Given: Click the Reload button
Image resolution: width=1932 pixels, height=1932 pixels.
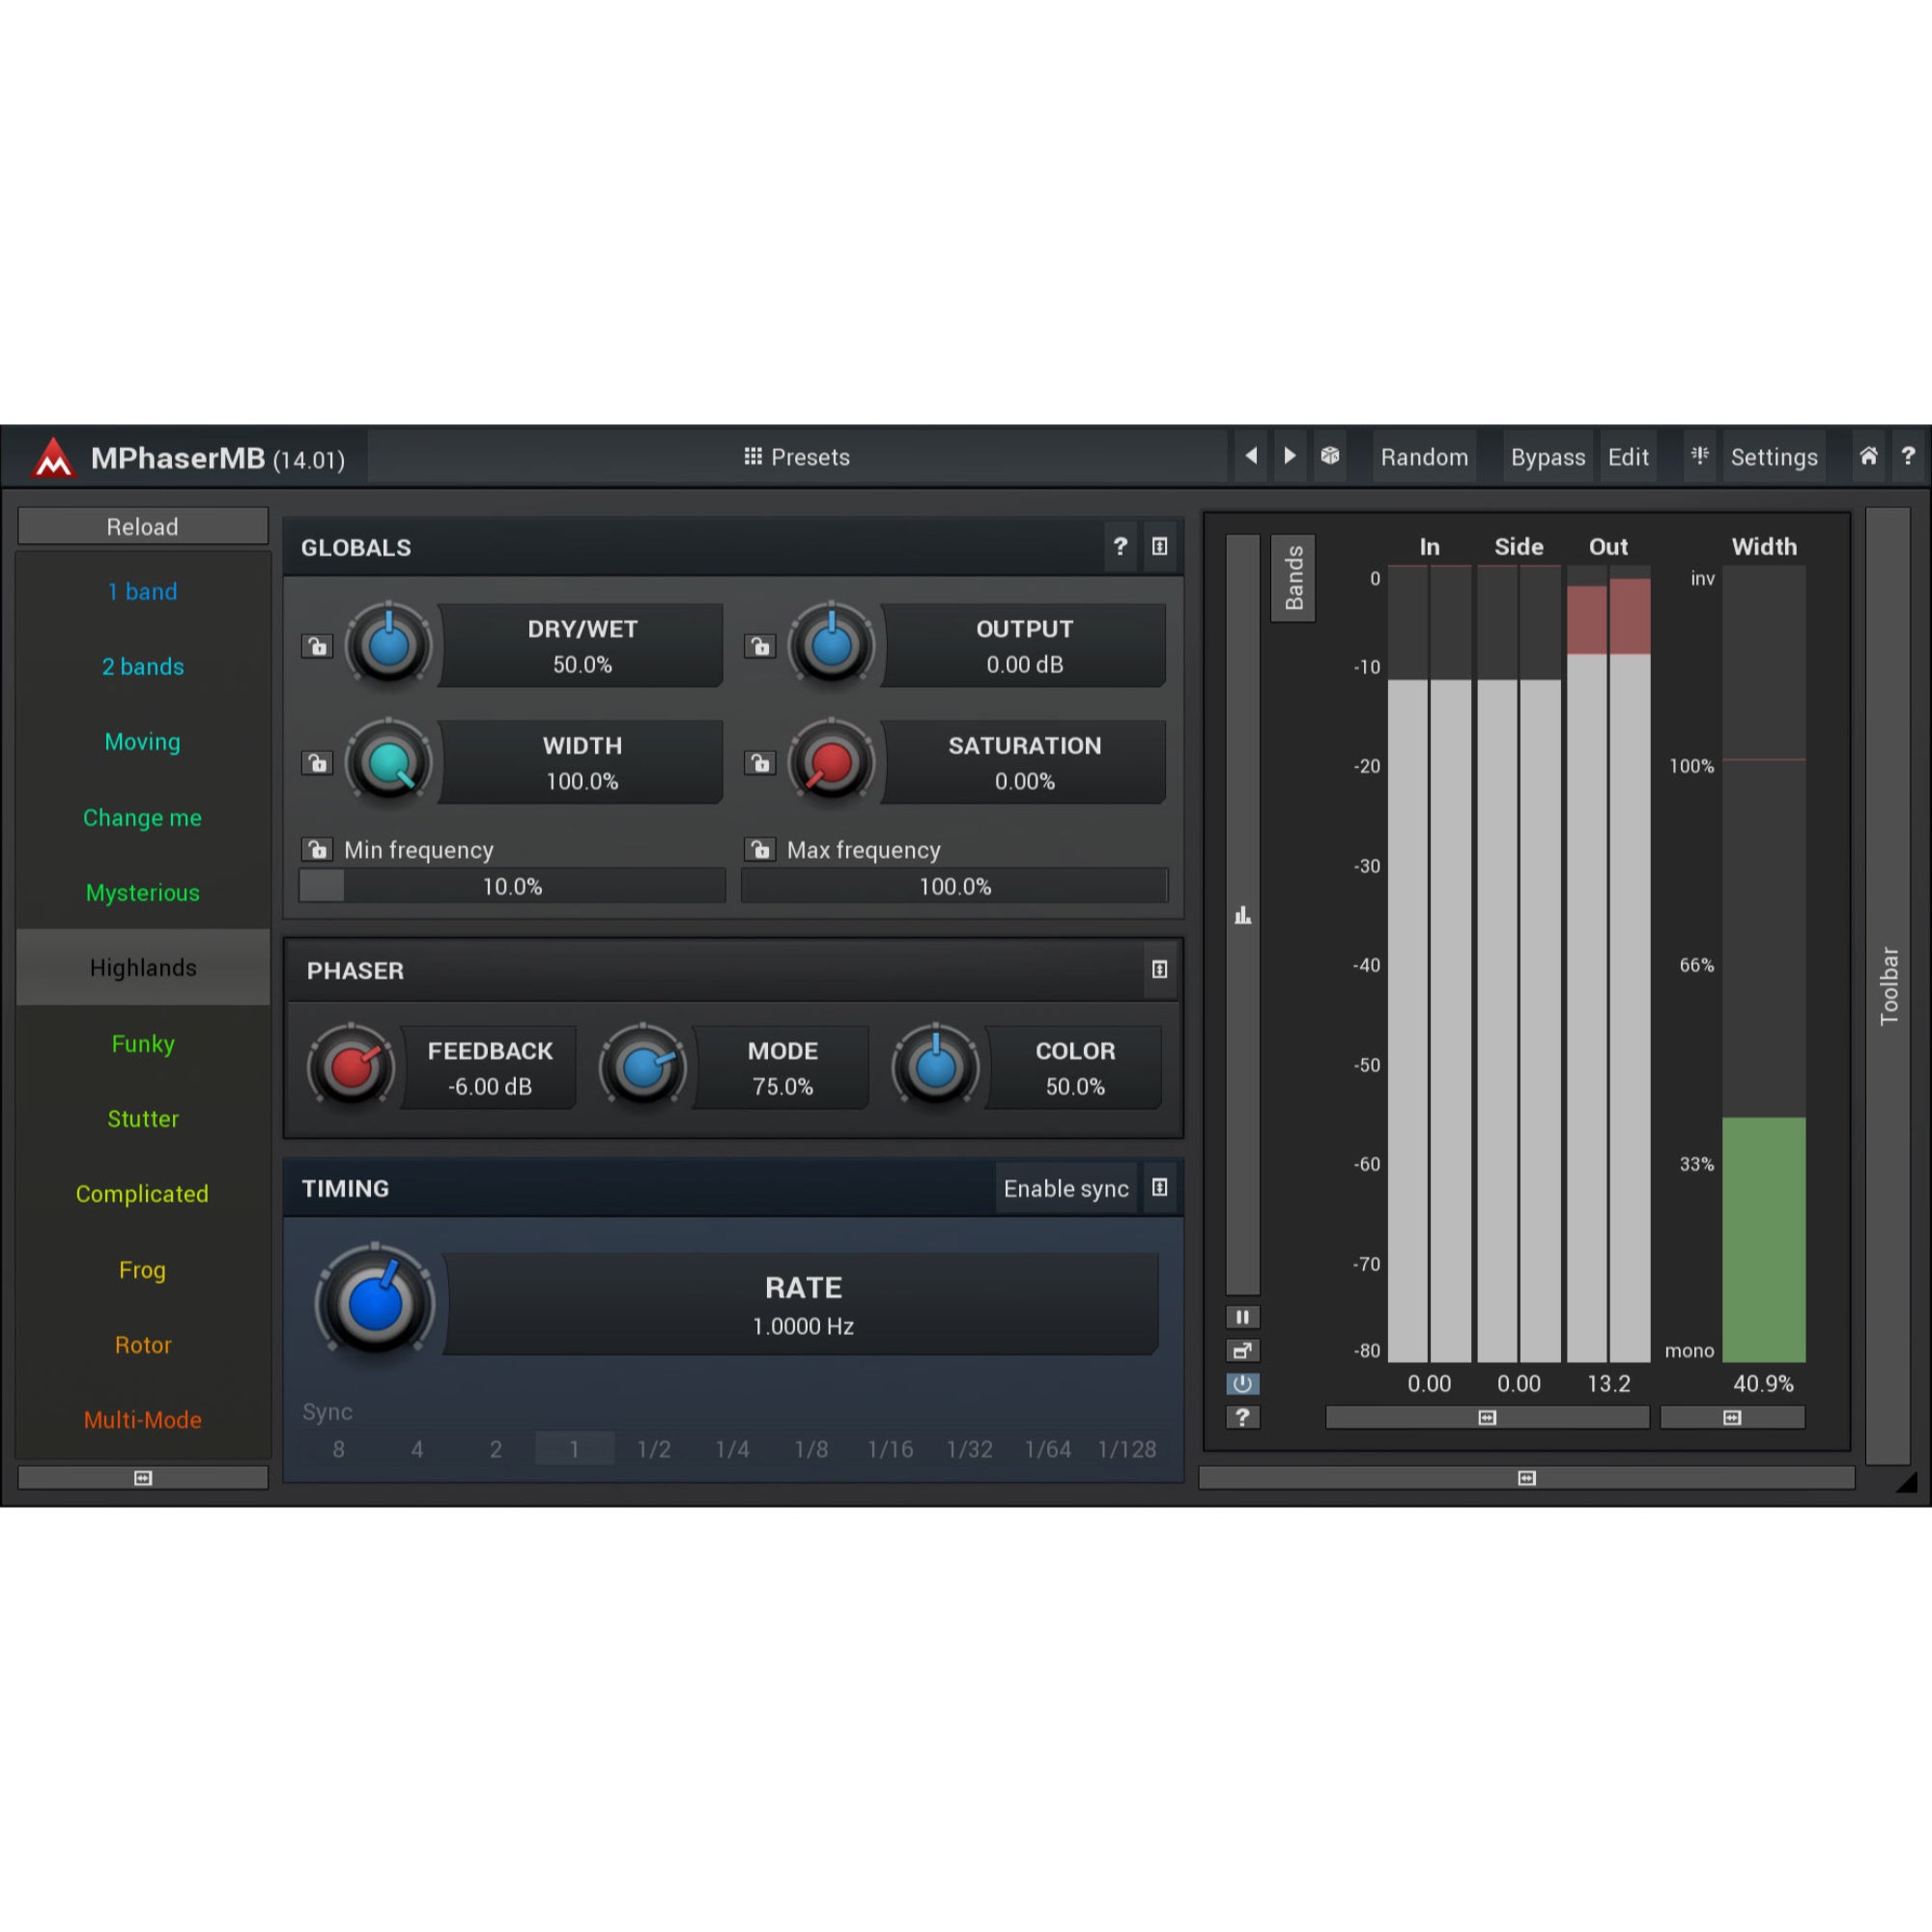Looking at the screenshot, I should pos(143,526).
